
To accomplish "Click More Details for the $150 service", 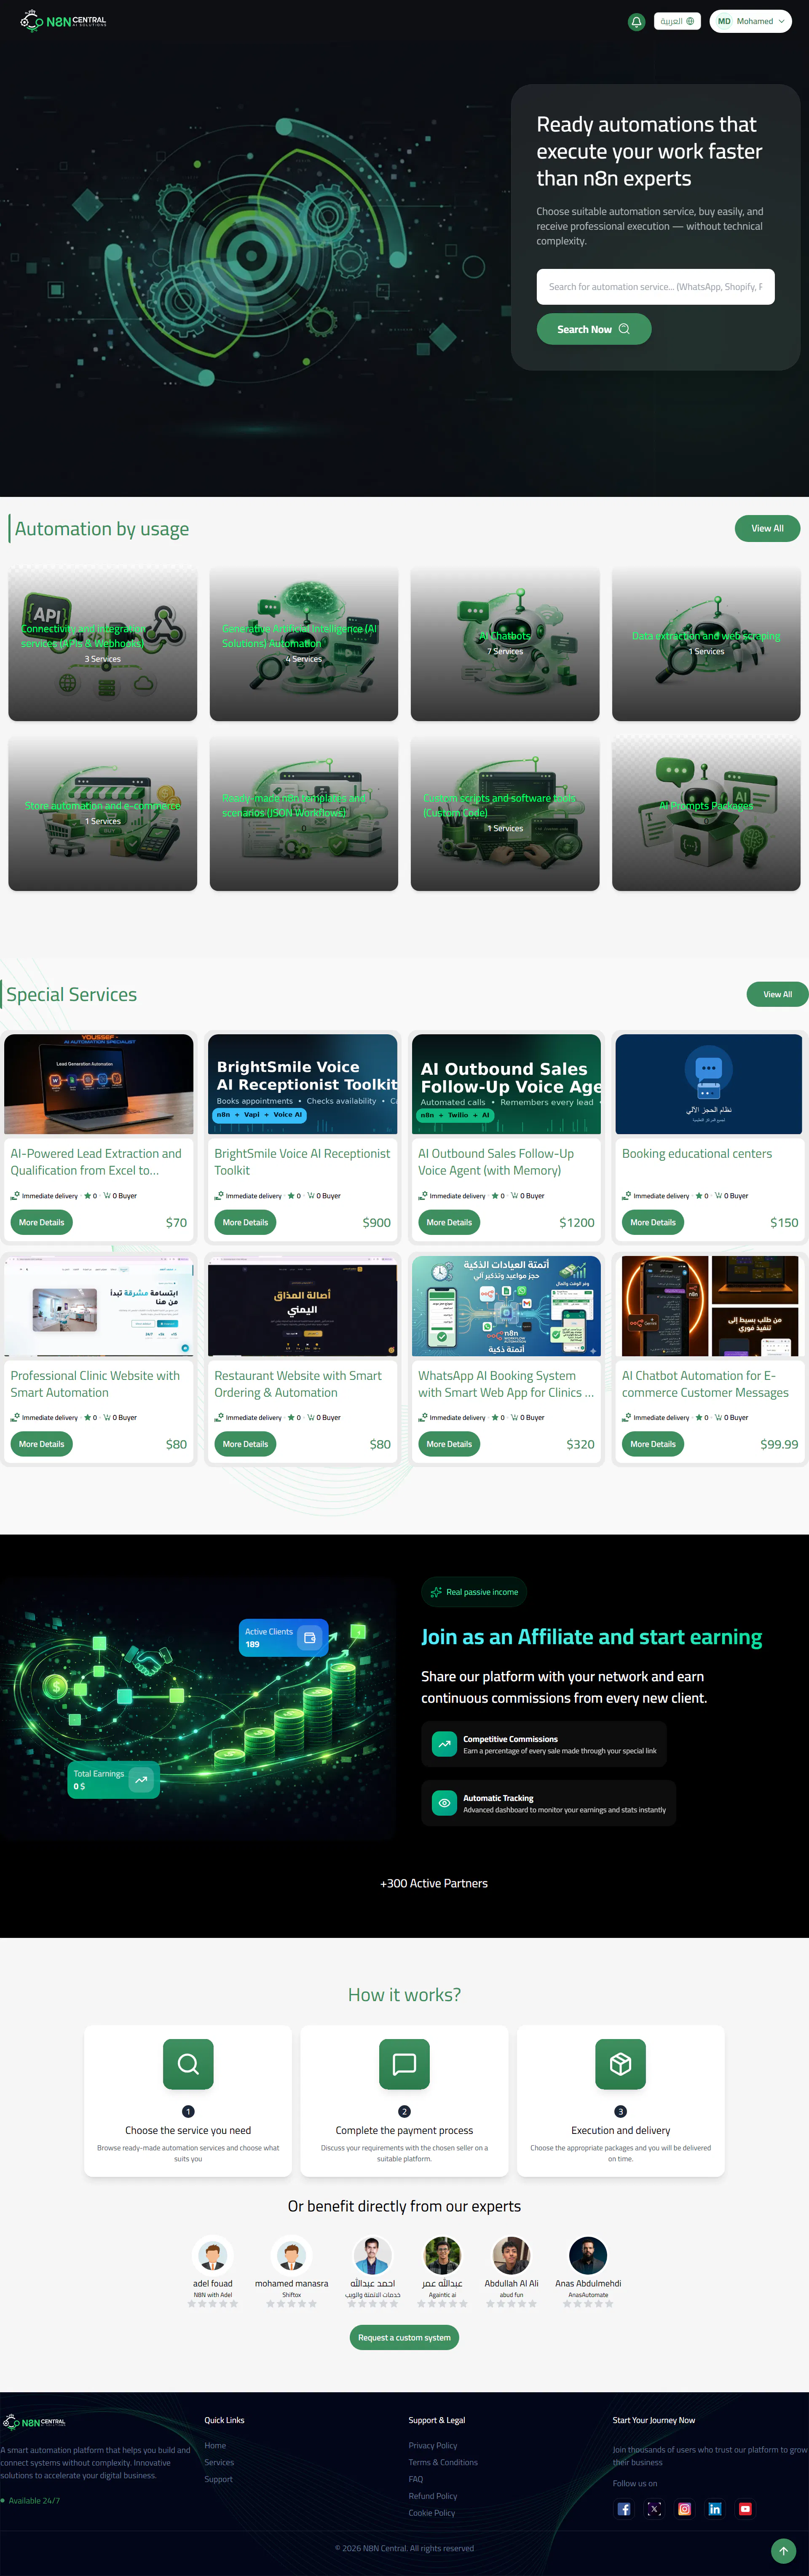I will 653,1222.
